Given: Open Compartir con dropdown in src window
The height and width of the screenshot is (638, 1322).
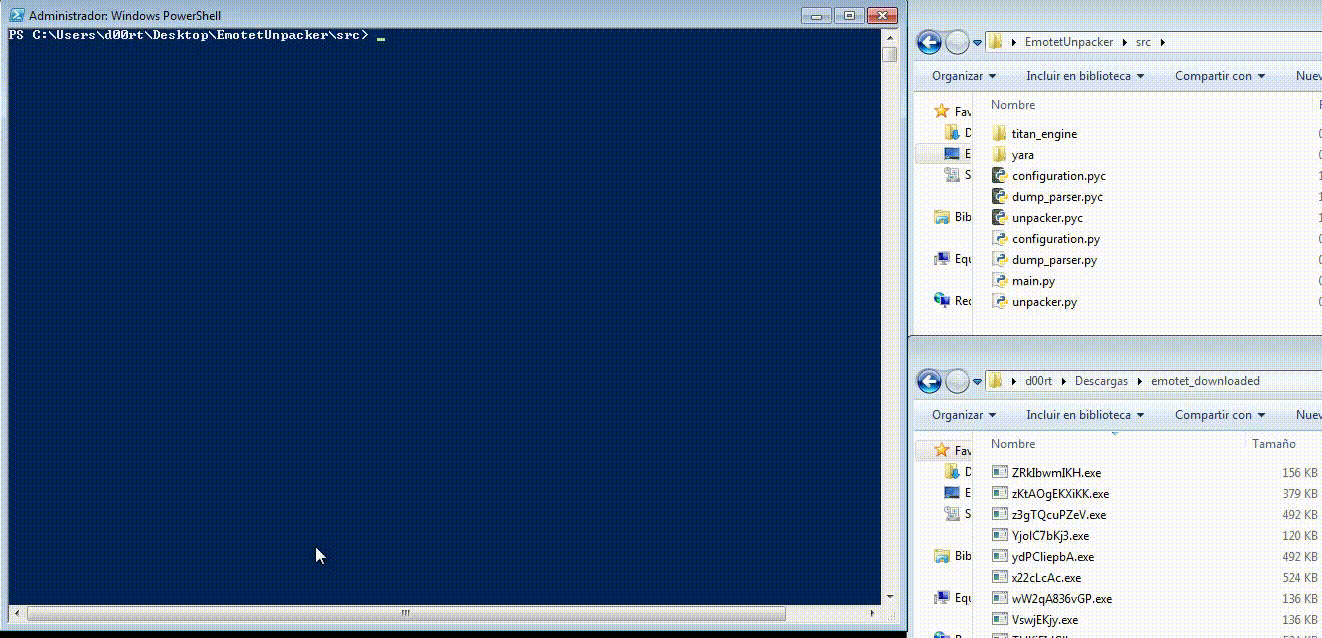Looking at the screenshot, I should click(x=1220, y=76).
